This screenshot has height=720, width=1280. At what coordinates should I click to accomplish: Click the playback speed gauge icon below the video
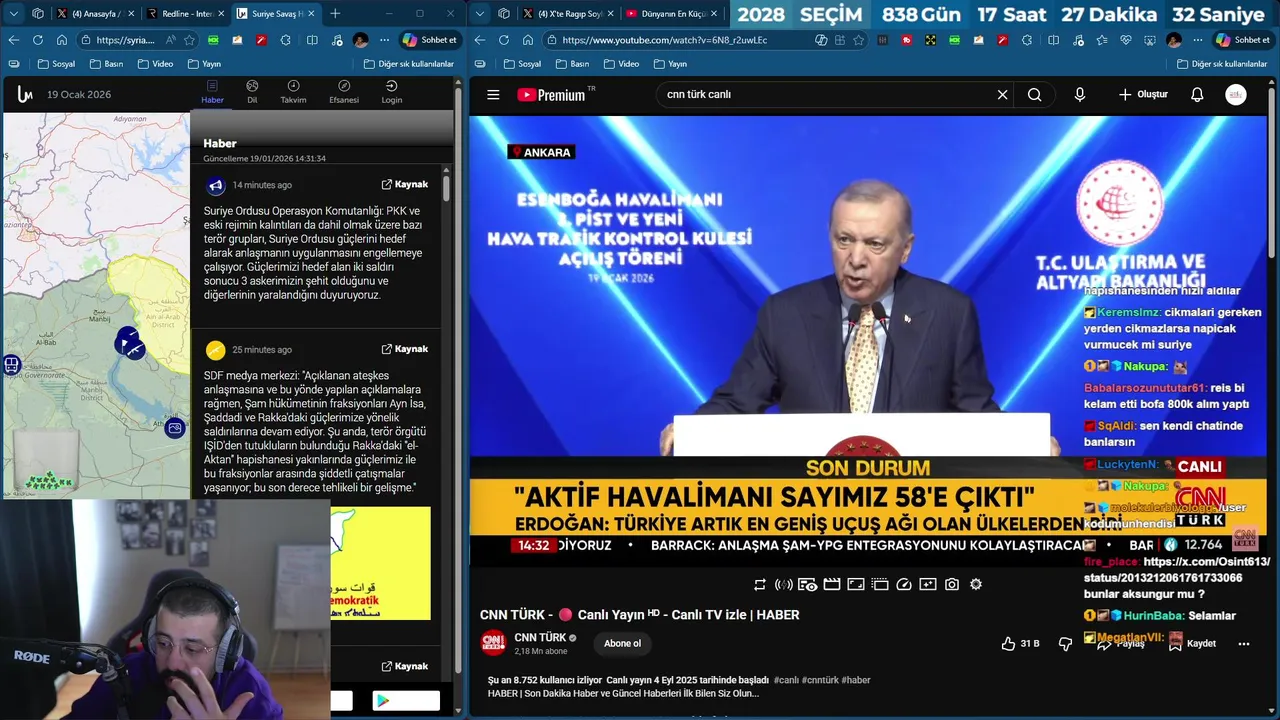(x=904, y=584)
